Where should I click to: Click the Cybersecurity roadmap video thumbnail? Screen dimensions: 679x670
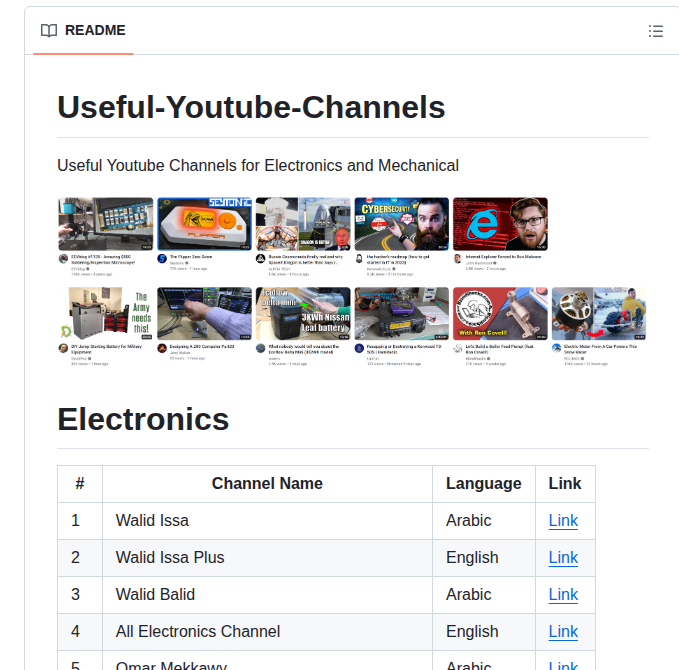tap(402, 224)
